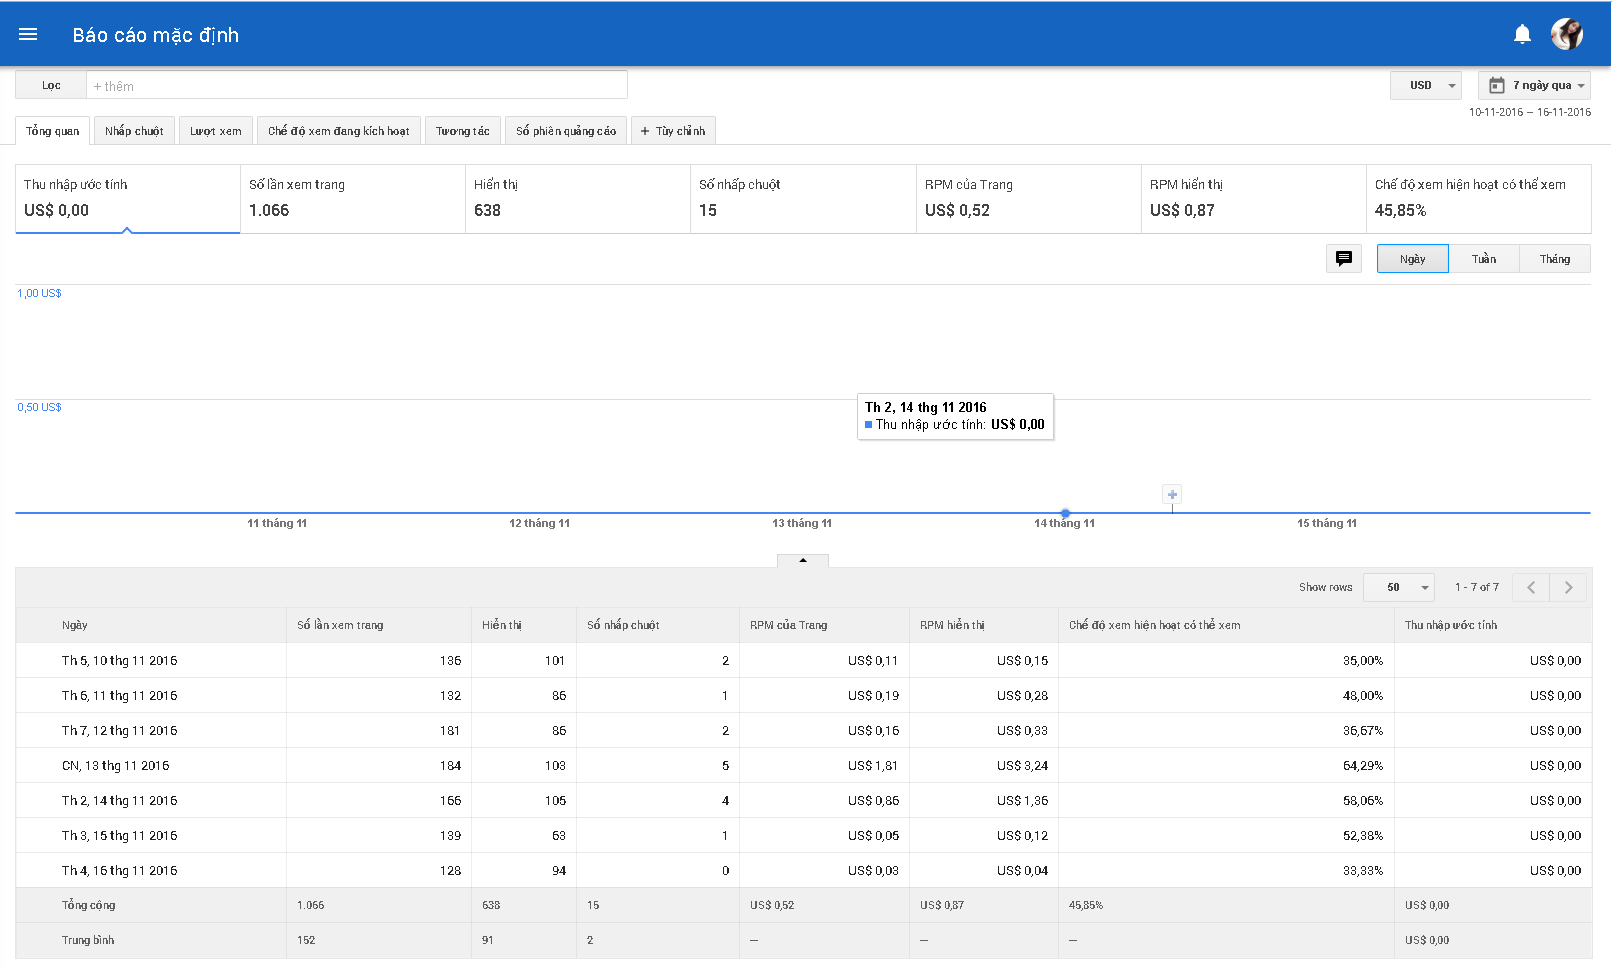This screenshot has width=1612, height=966.
Task: Click the Tùy chỉnh customize button
Action: pyautogui.click(x=673, y=131)
